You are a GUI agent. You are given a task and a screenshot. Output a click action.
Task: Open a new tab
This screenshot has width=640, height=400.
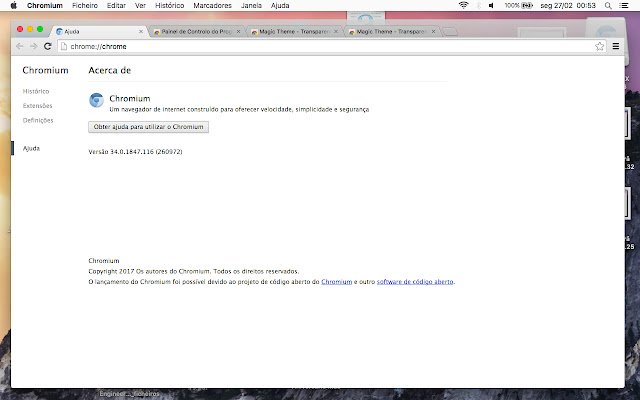coord(450,32)
